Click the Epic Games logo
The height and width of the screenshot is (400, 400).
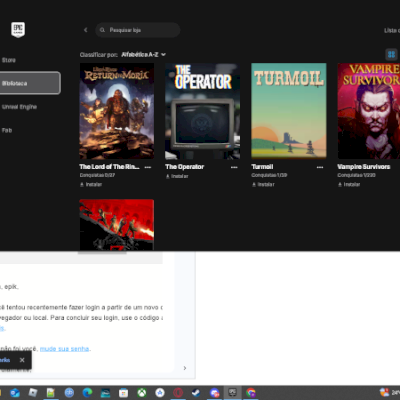18,30
